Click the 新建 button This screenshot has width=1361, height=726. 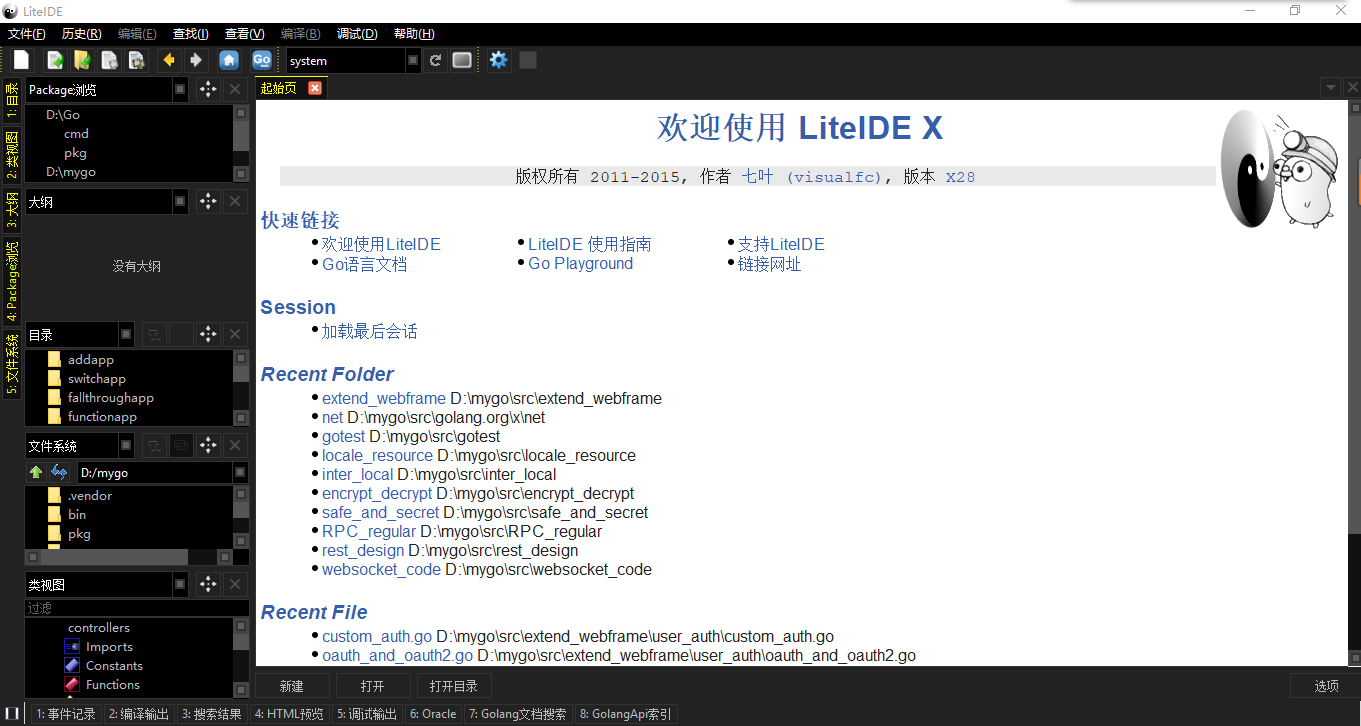292,686
